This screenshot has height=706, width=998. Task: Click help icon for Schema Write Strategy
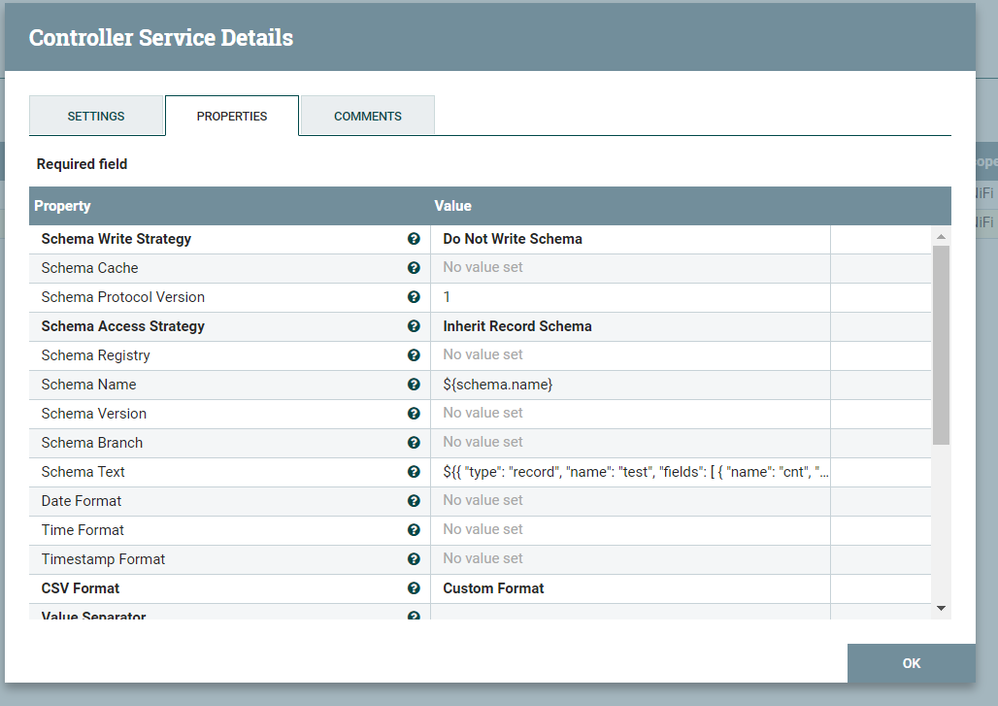pos(414,239)
